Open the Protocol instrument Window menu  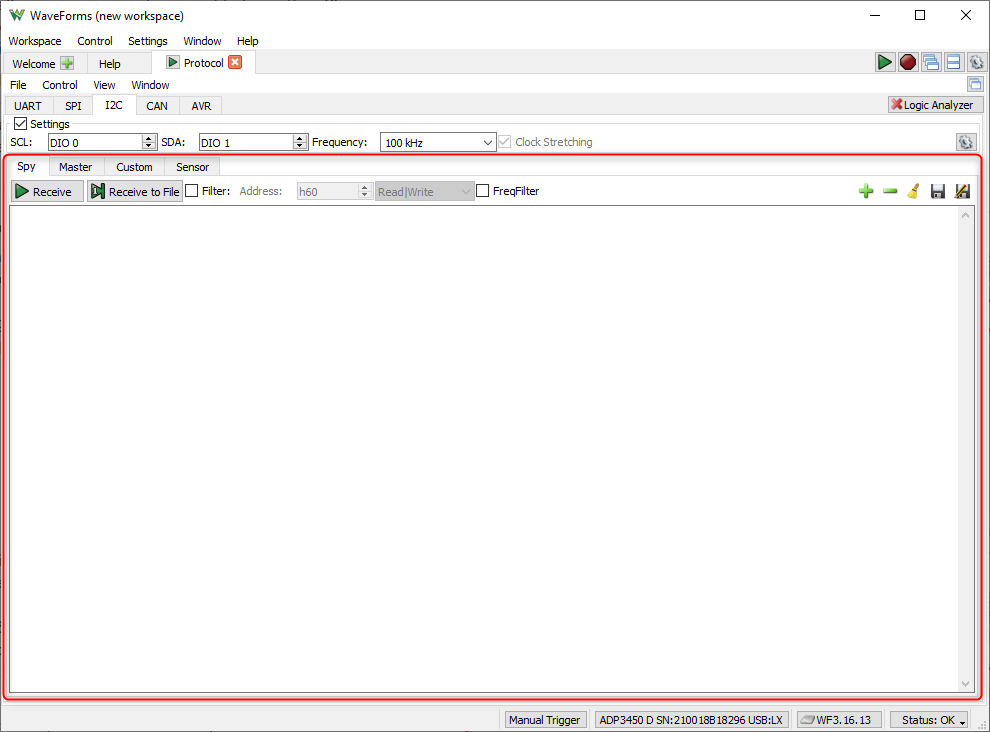(x=150, y=85)
